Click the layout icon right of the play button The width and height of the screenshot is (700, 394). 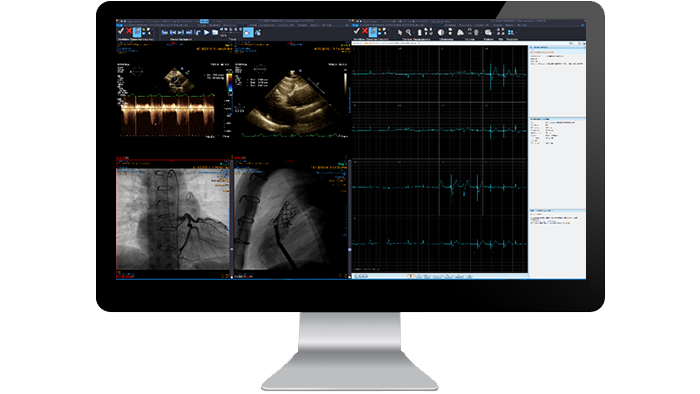pyautogui.click(x=215, y=33)
